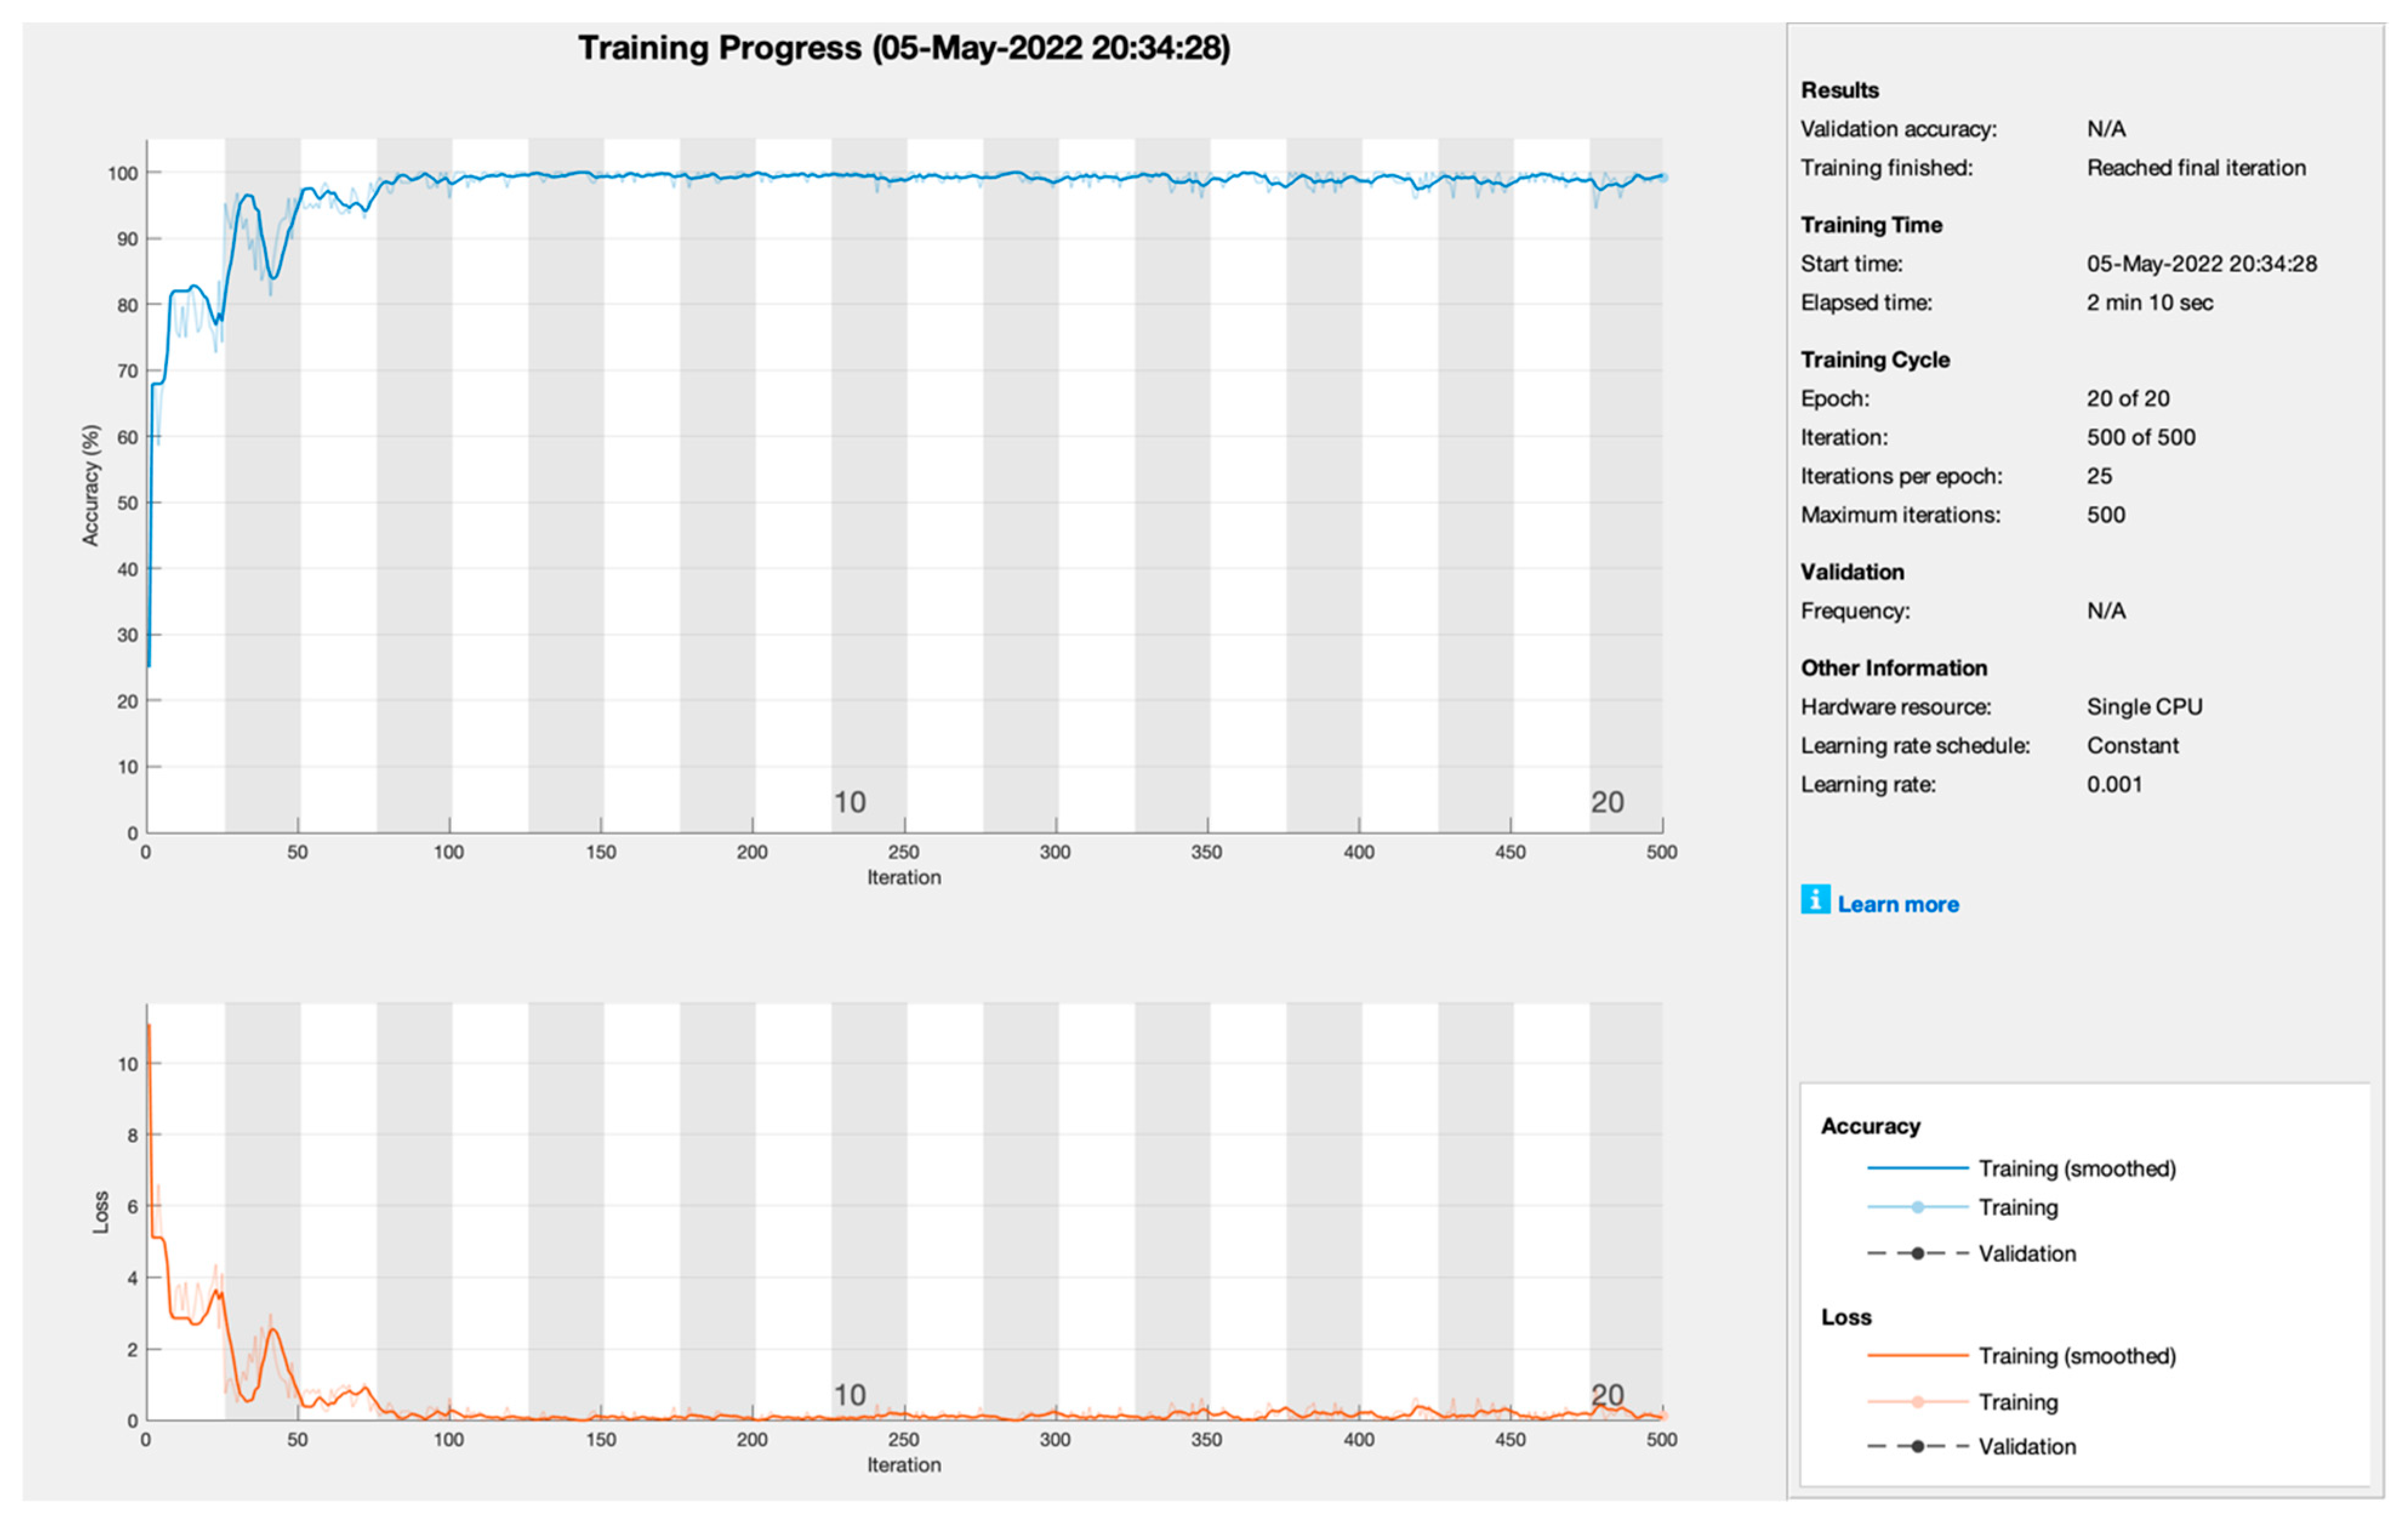Open the Learn more link

point(1897,904)
